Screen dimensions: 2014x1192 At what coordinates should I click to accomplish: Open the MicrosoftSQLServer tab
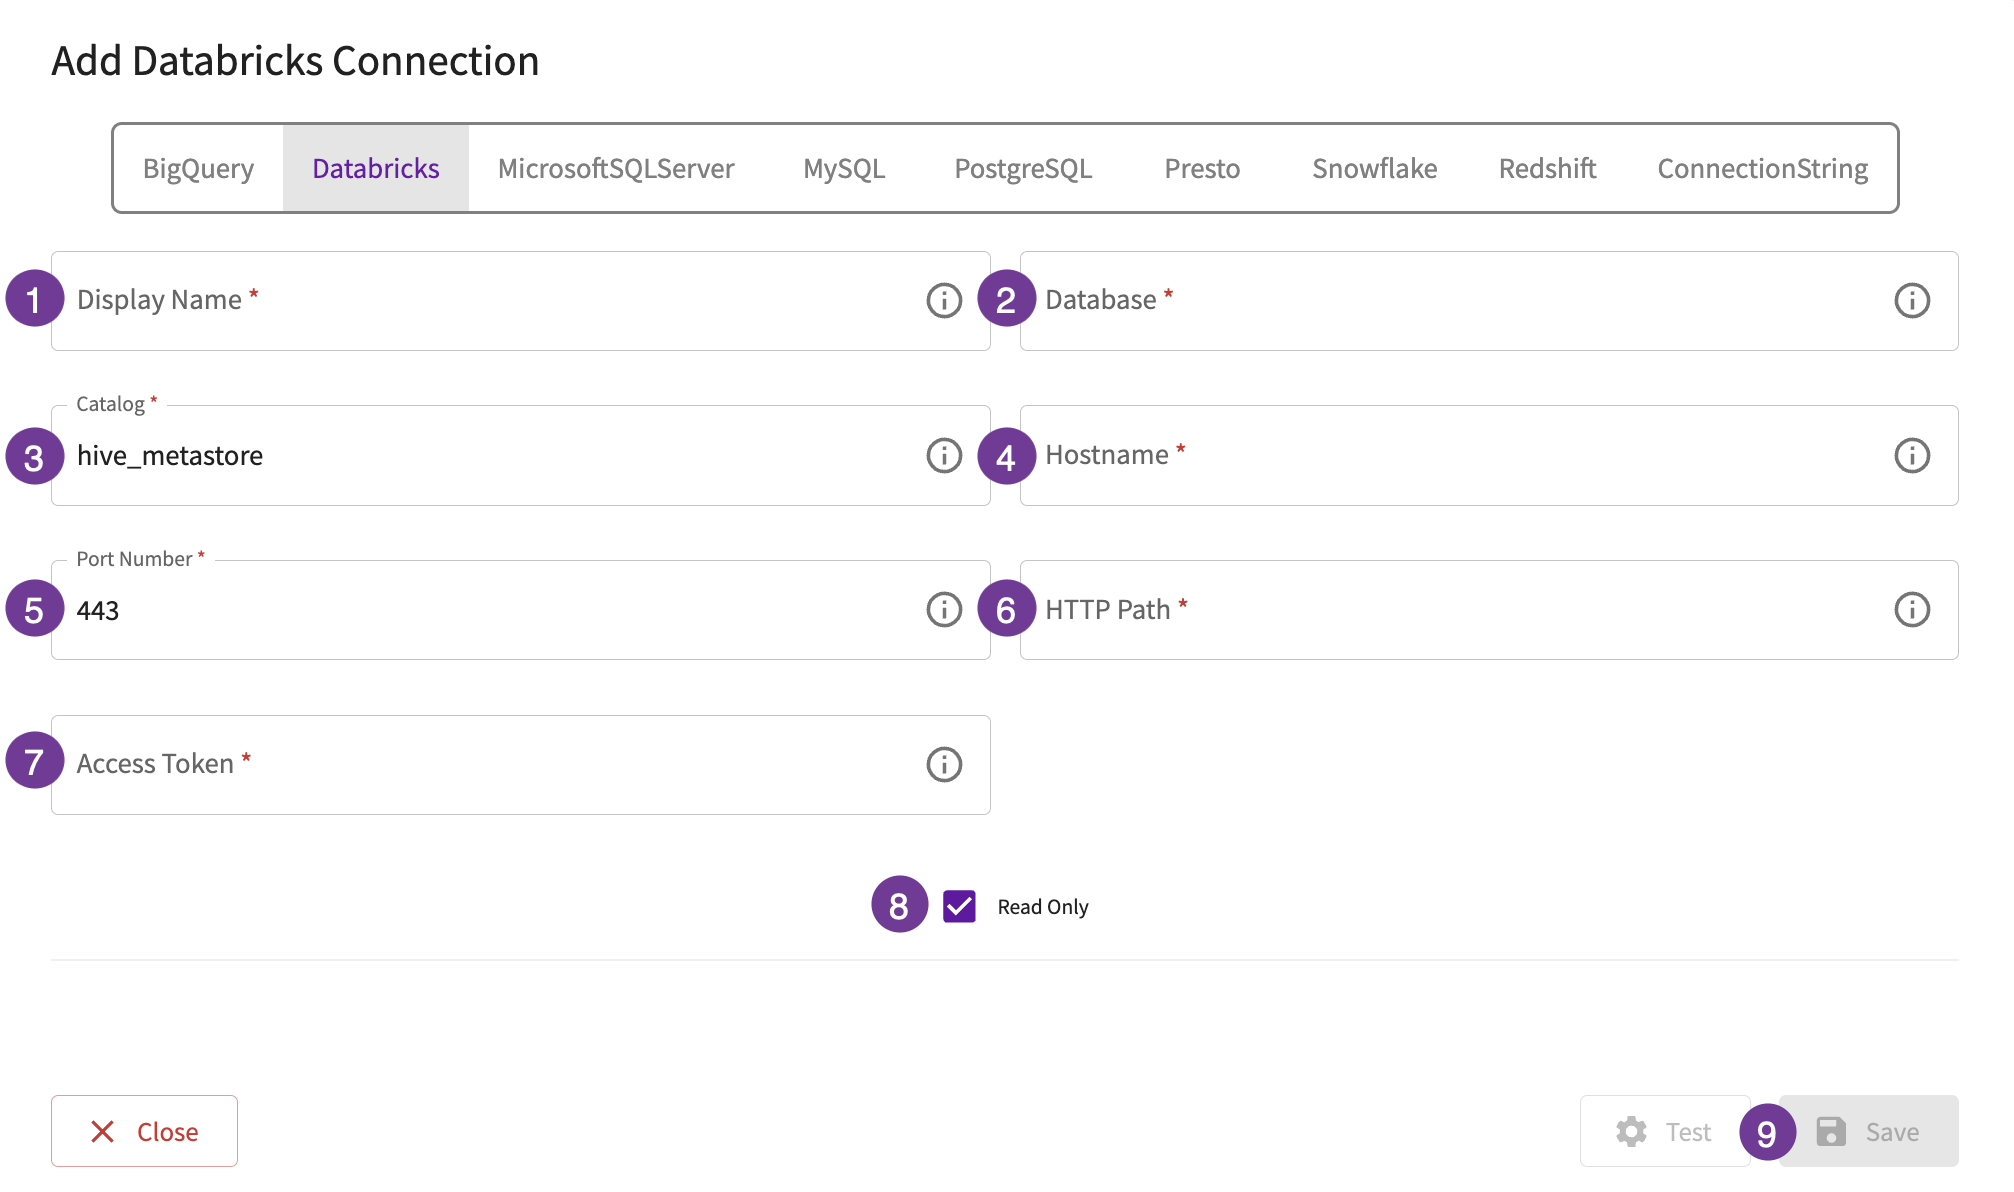(616, 168)
